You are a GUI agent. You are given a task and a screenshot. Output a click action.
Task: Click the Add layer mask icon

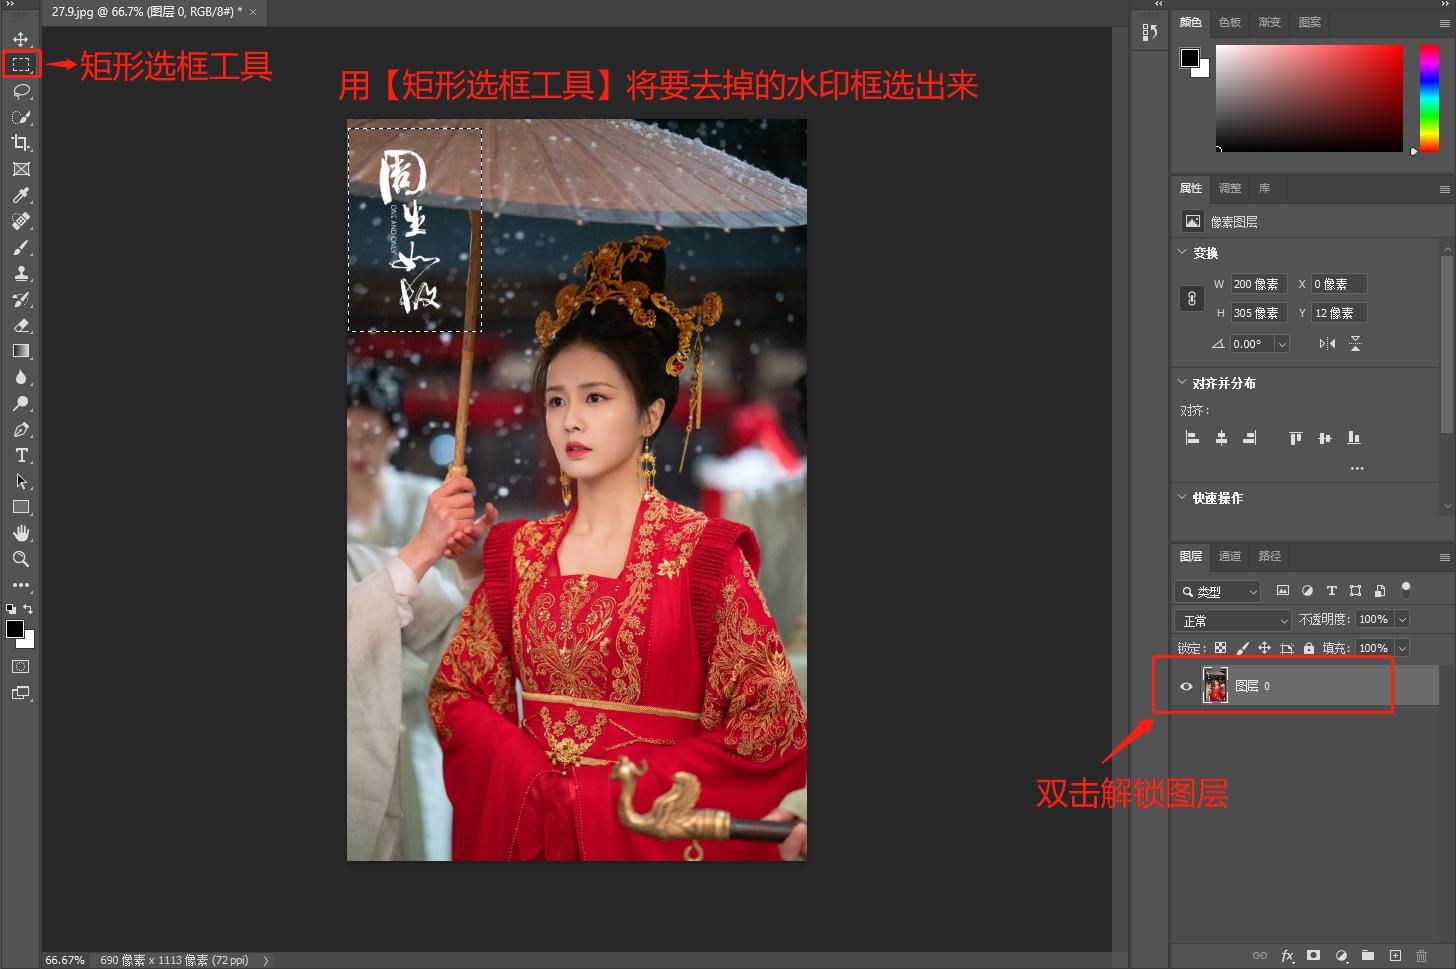point(1314,956)
